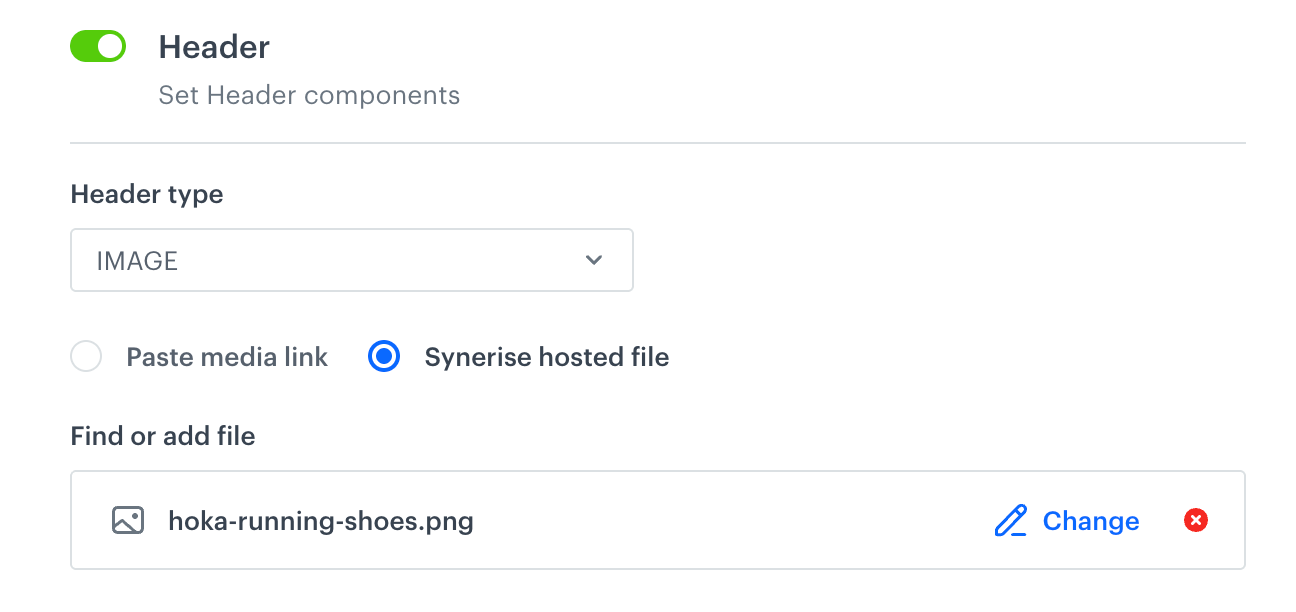
Task: Select the Synerise hosted file radio button
Action: click(384, 356)
